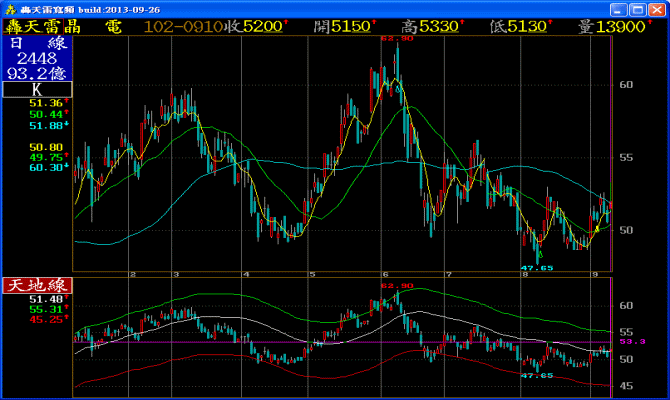Click the 93.2億 capital value
670x400 pixels.
pos(37,74)
